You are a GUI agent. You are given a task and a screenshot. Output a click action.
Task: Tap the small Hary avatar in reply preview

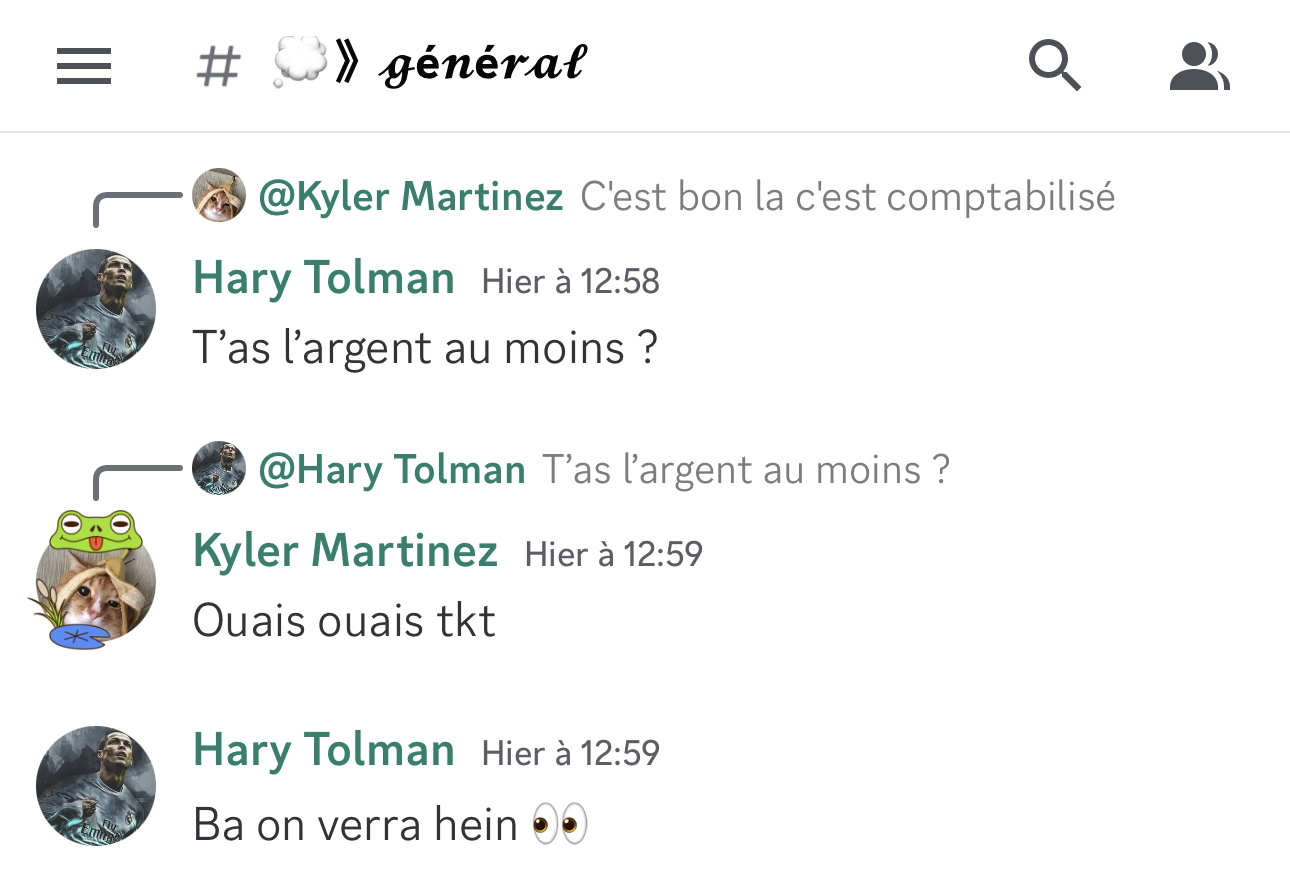tap(219, 468)
